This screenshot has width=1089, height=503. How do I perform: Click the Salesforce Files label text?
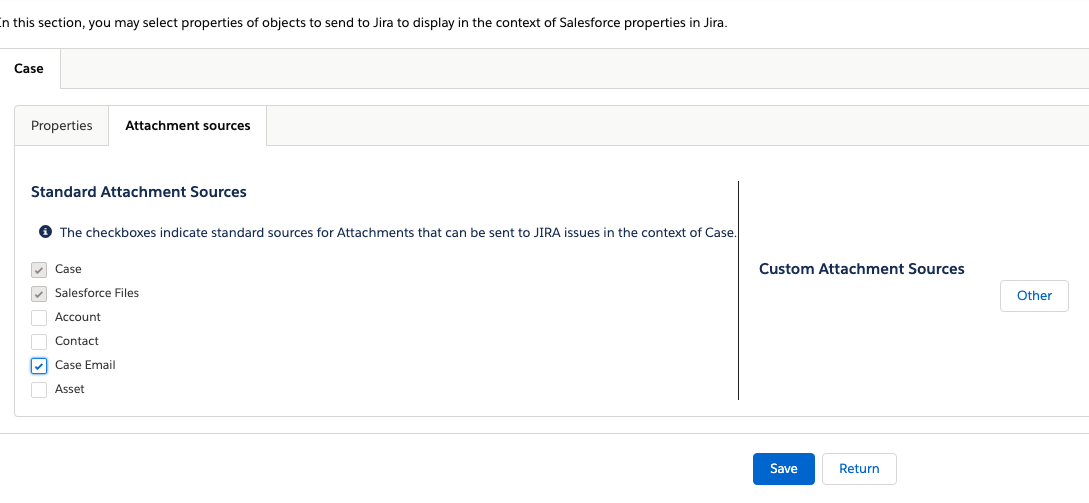[x=97, y=293]
